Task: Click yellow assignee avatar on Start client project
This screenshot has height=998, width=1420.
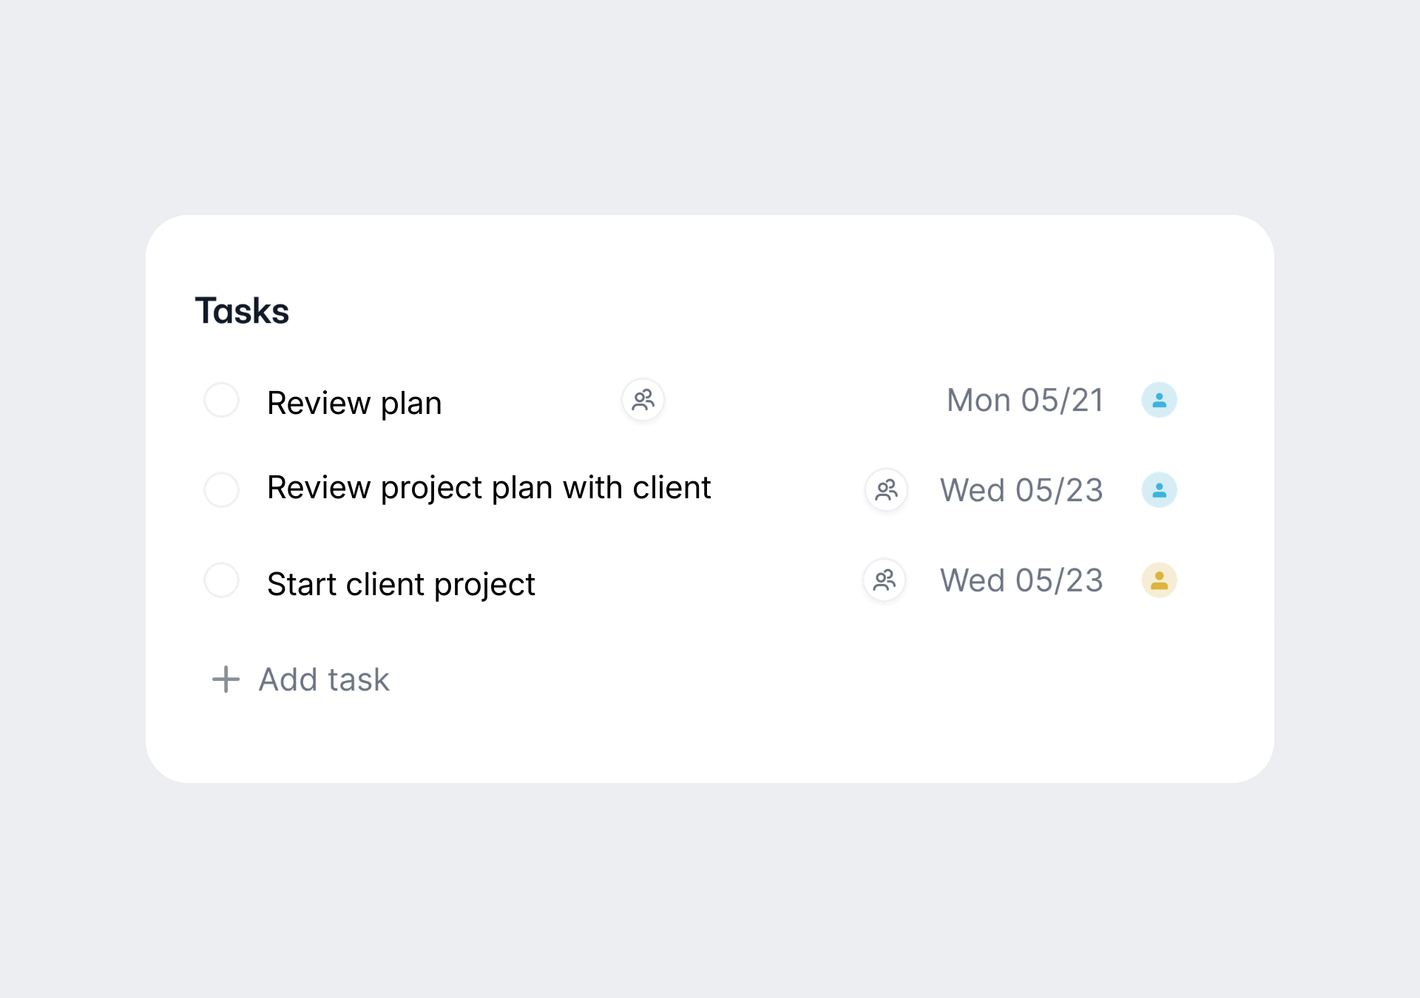Action: pyautogui.click(x=1159, y=580)
